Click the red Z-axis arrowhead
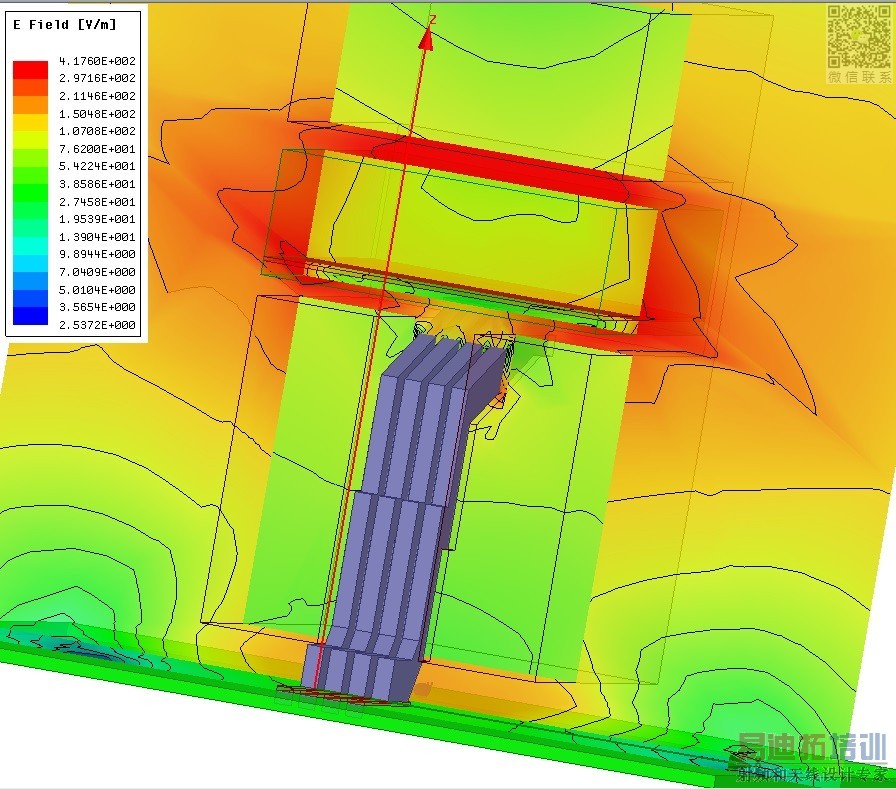Viewport: 896px width, 789px height. coord(426,39)
